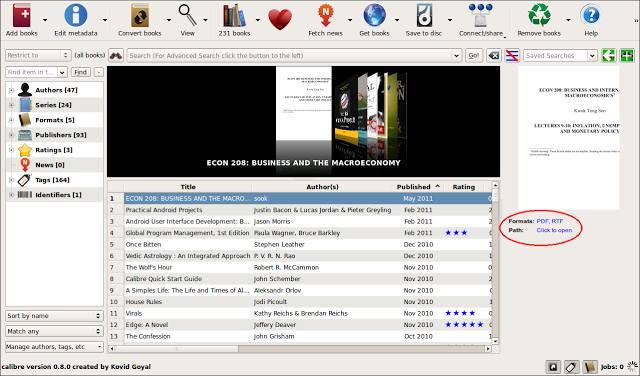Select the News [0] tree item
The height and width of the screenshot is (376, 640).
pyautogui.click(x=50, y=165)
